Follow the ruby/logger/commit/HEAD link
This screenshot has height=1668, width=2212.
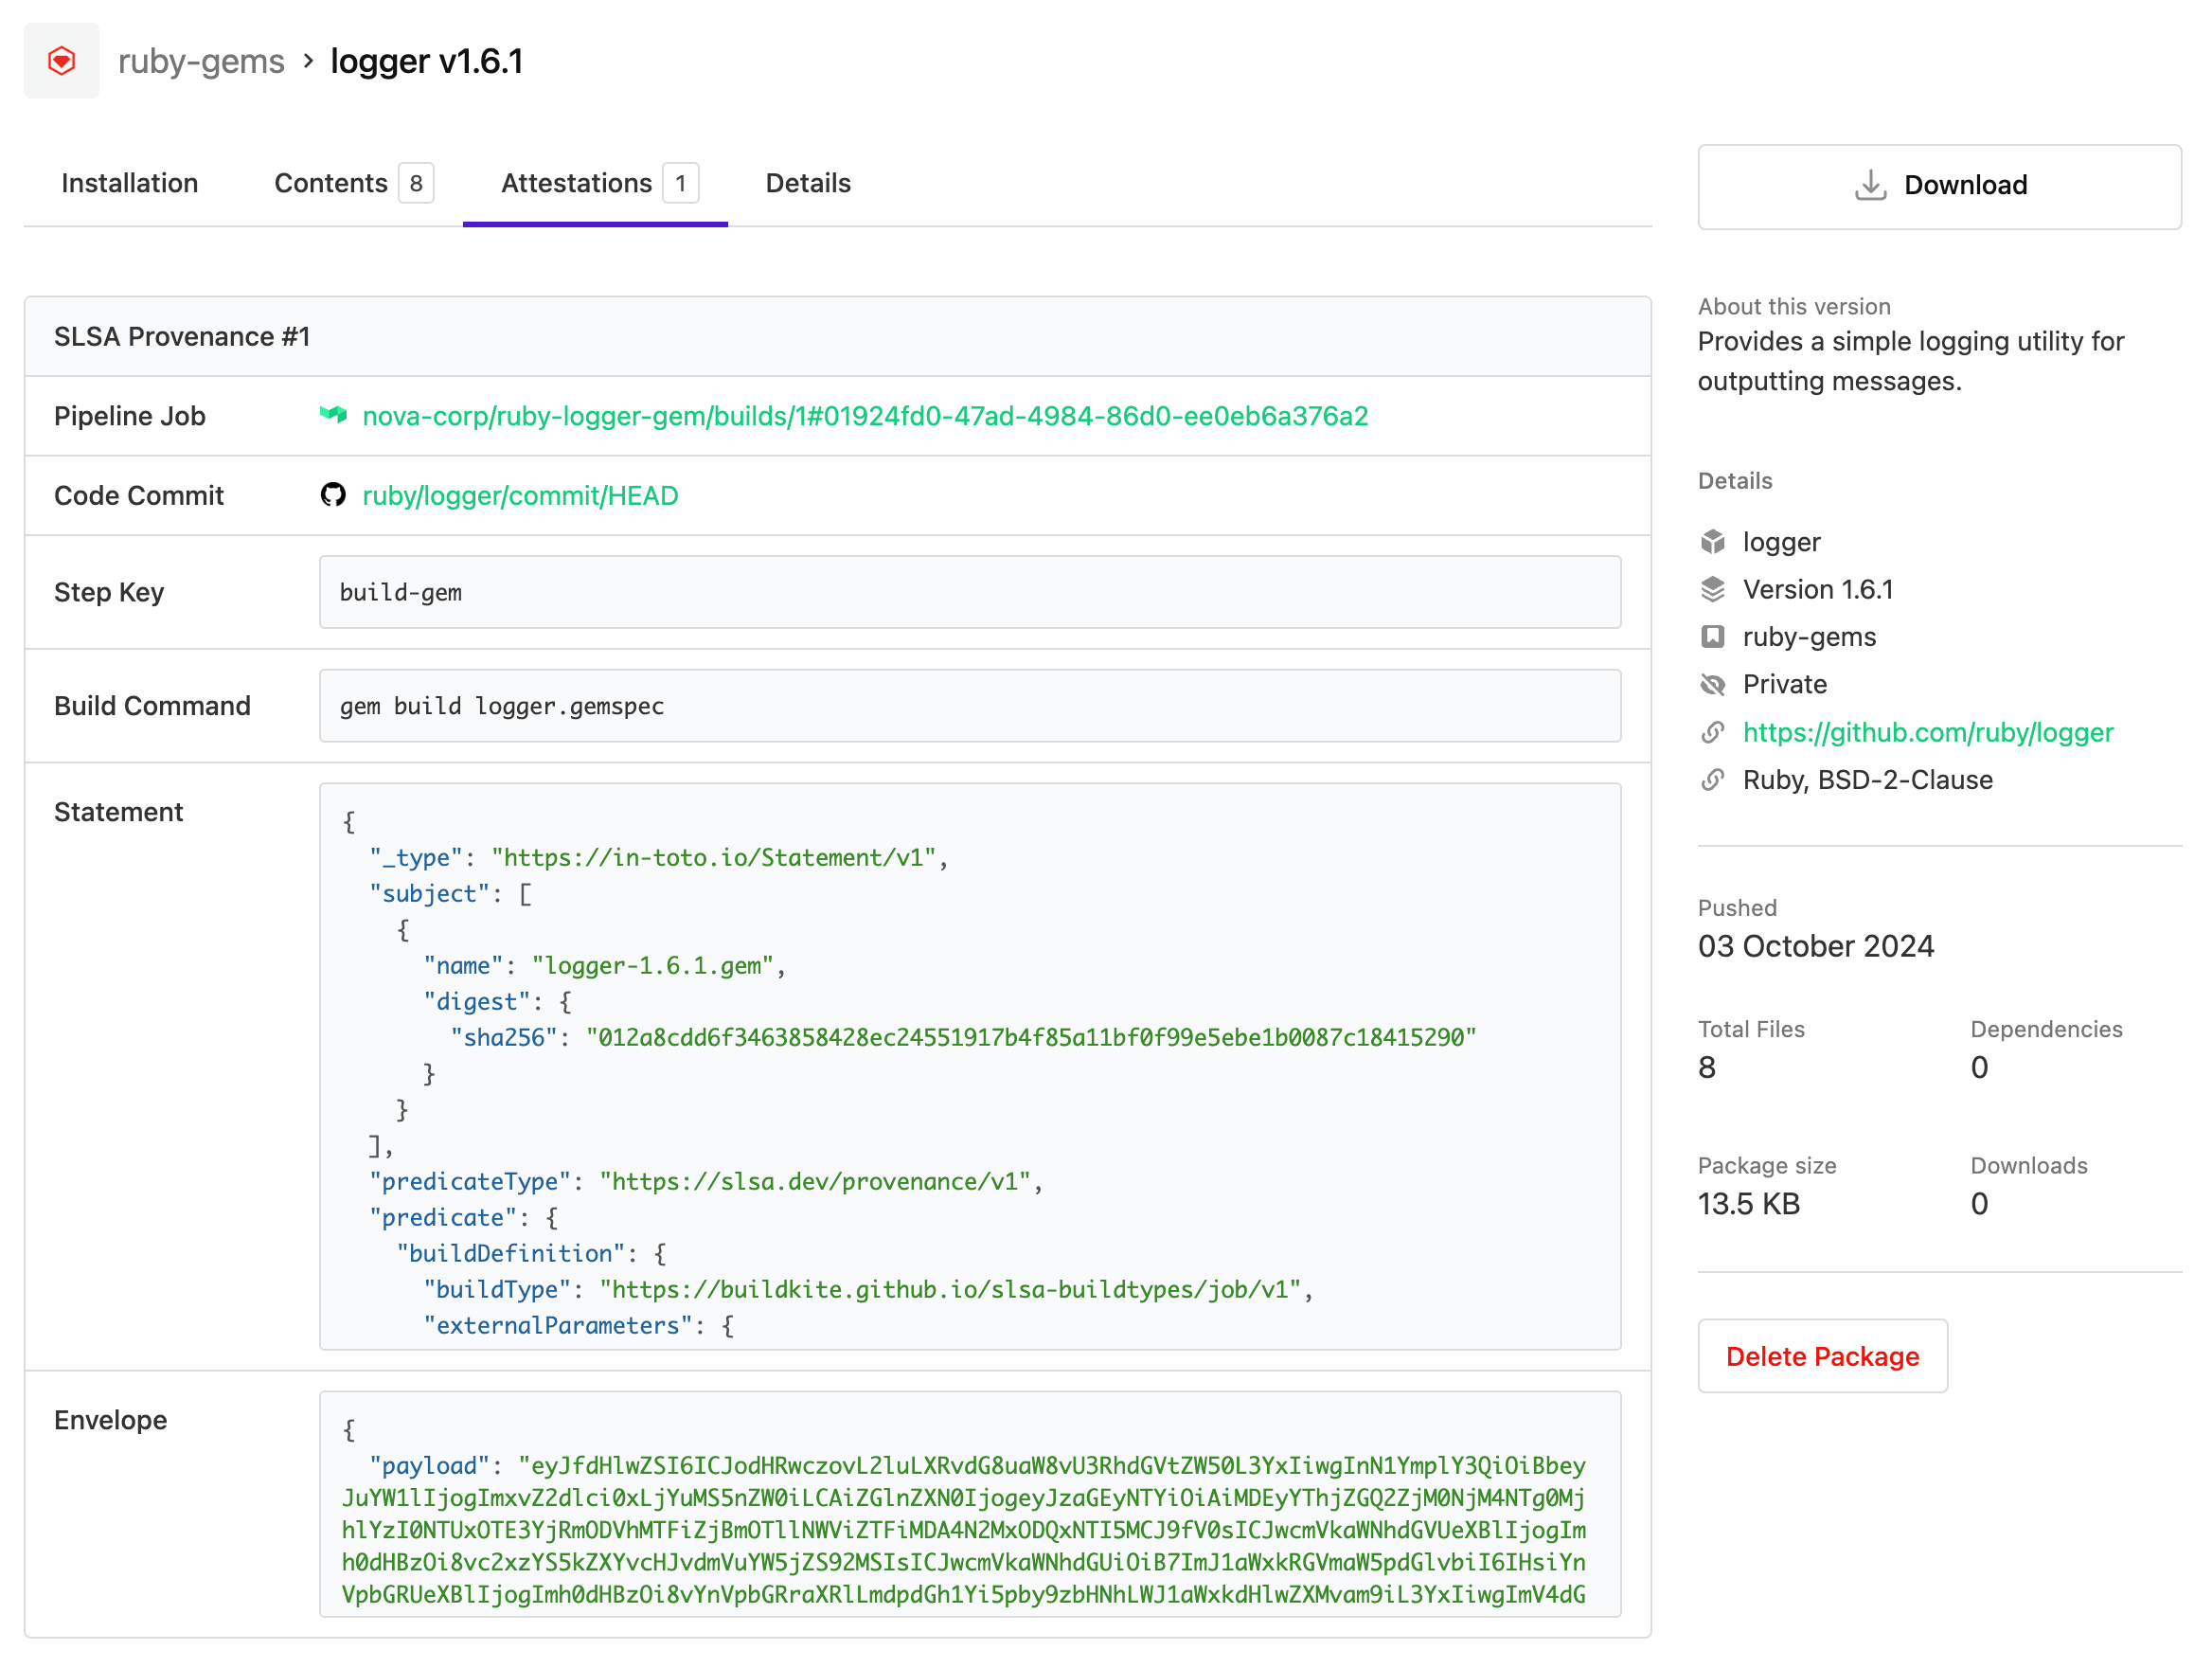[520, 494]
